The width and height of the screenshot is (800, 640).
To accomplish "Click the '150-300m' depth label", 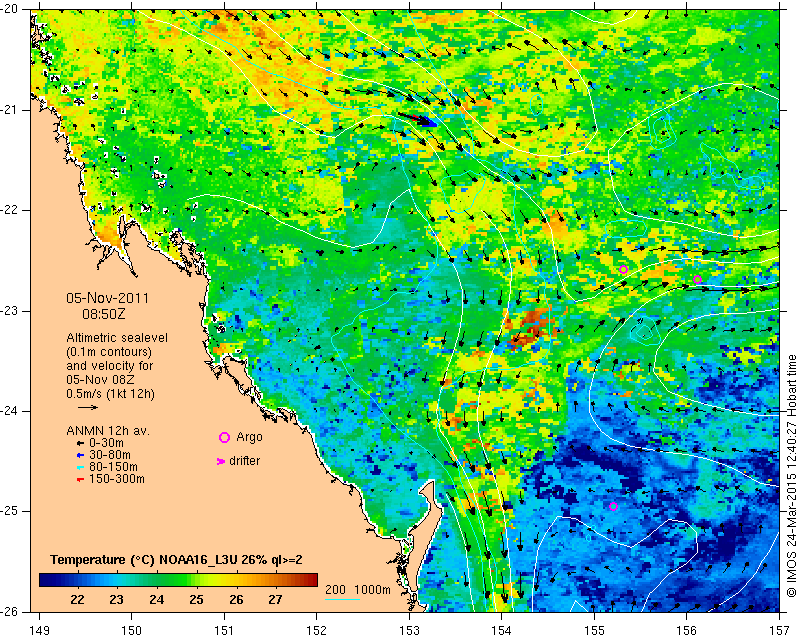I will coord(117,479).
